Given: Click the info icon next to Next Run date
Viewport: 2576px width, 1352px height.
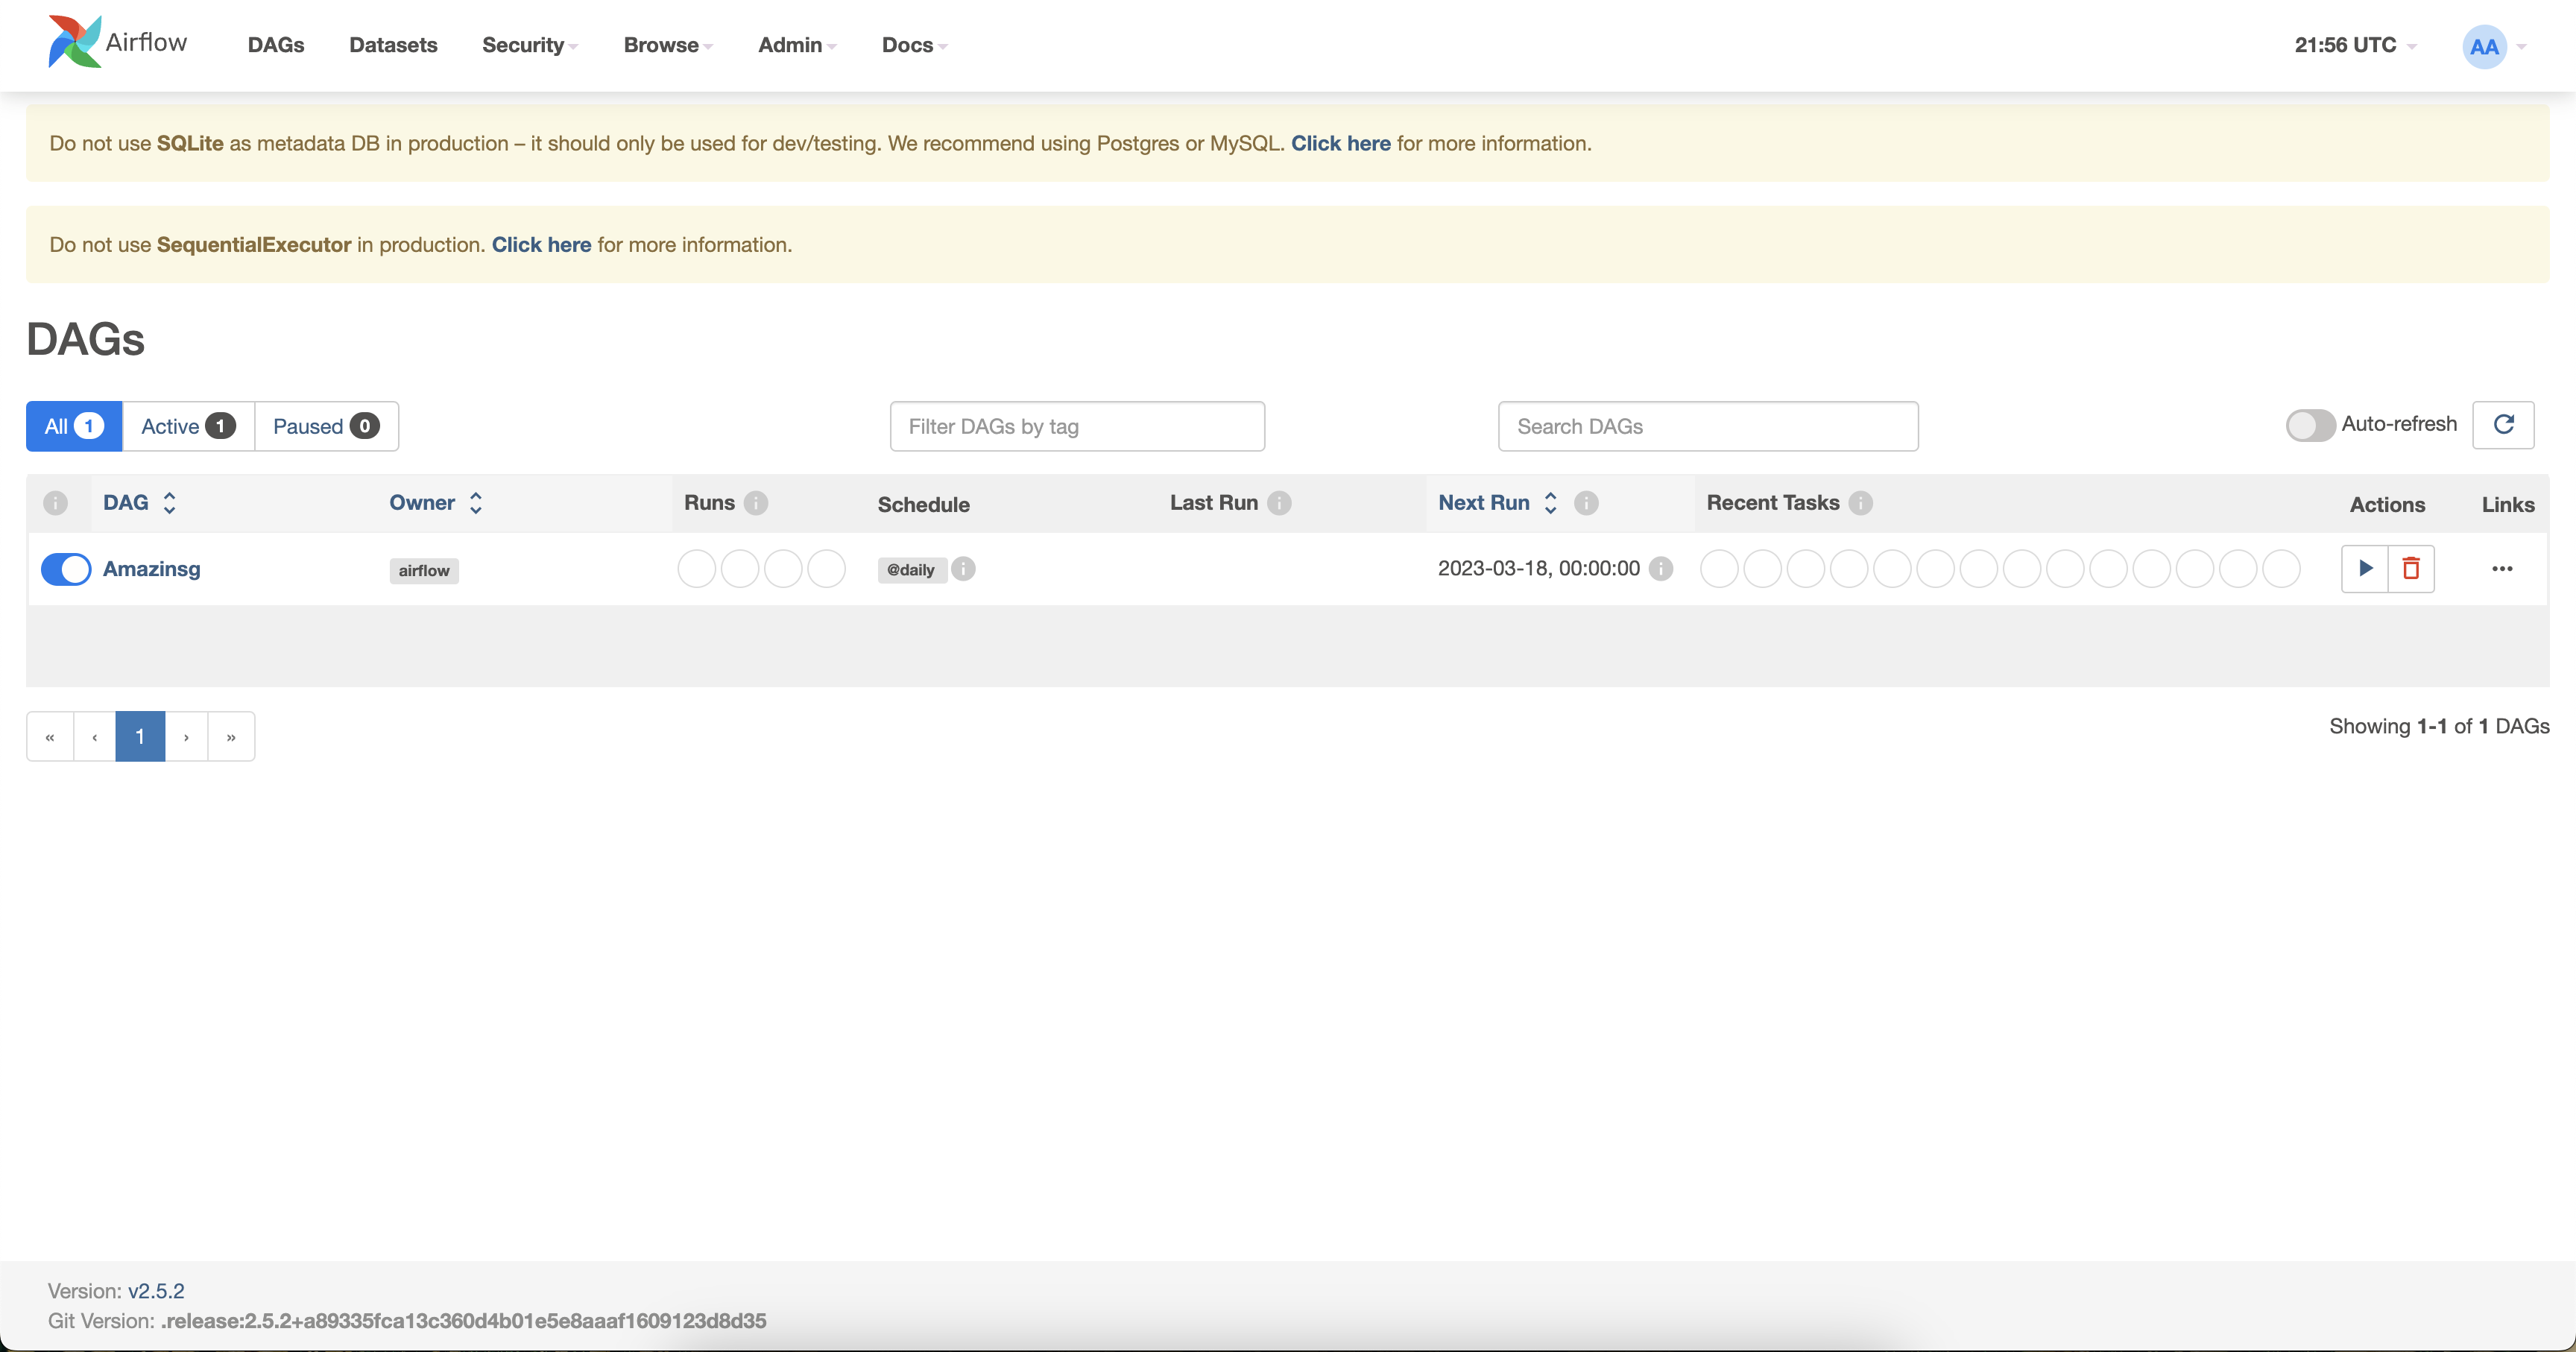Looking at the screenshot, I should tap(1660, 568).
